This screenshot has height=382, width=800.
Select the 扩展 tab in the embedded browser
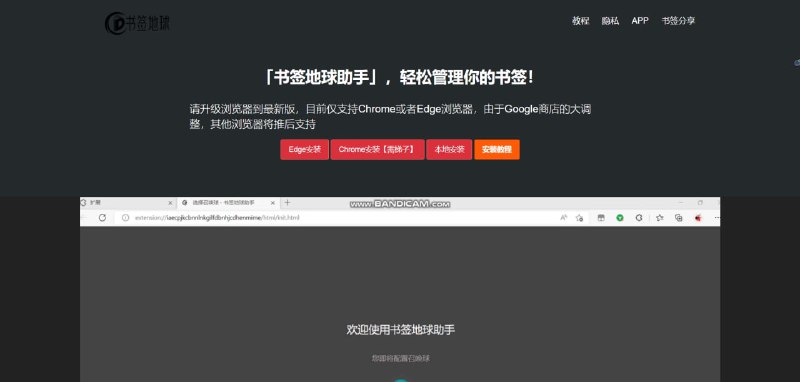(x=128, y=203)
